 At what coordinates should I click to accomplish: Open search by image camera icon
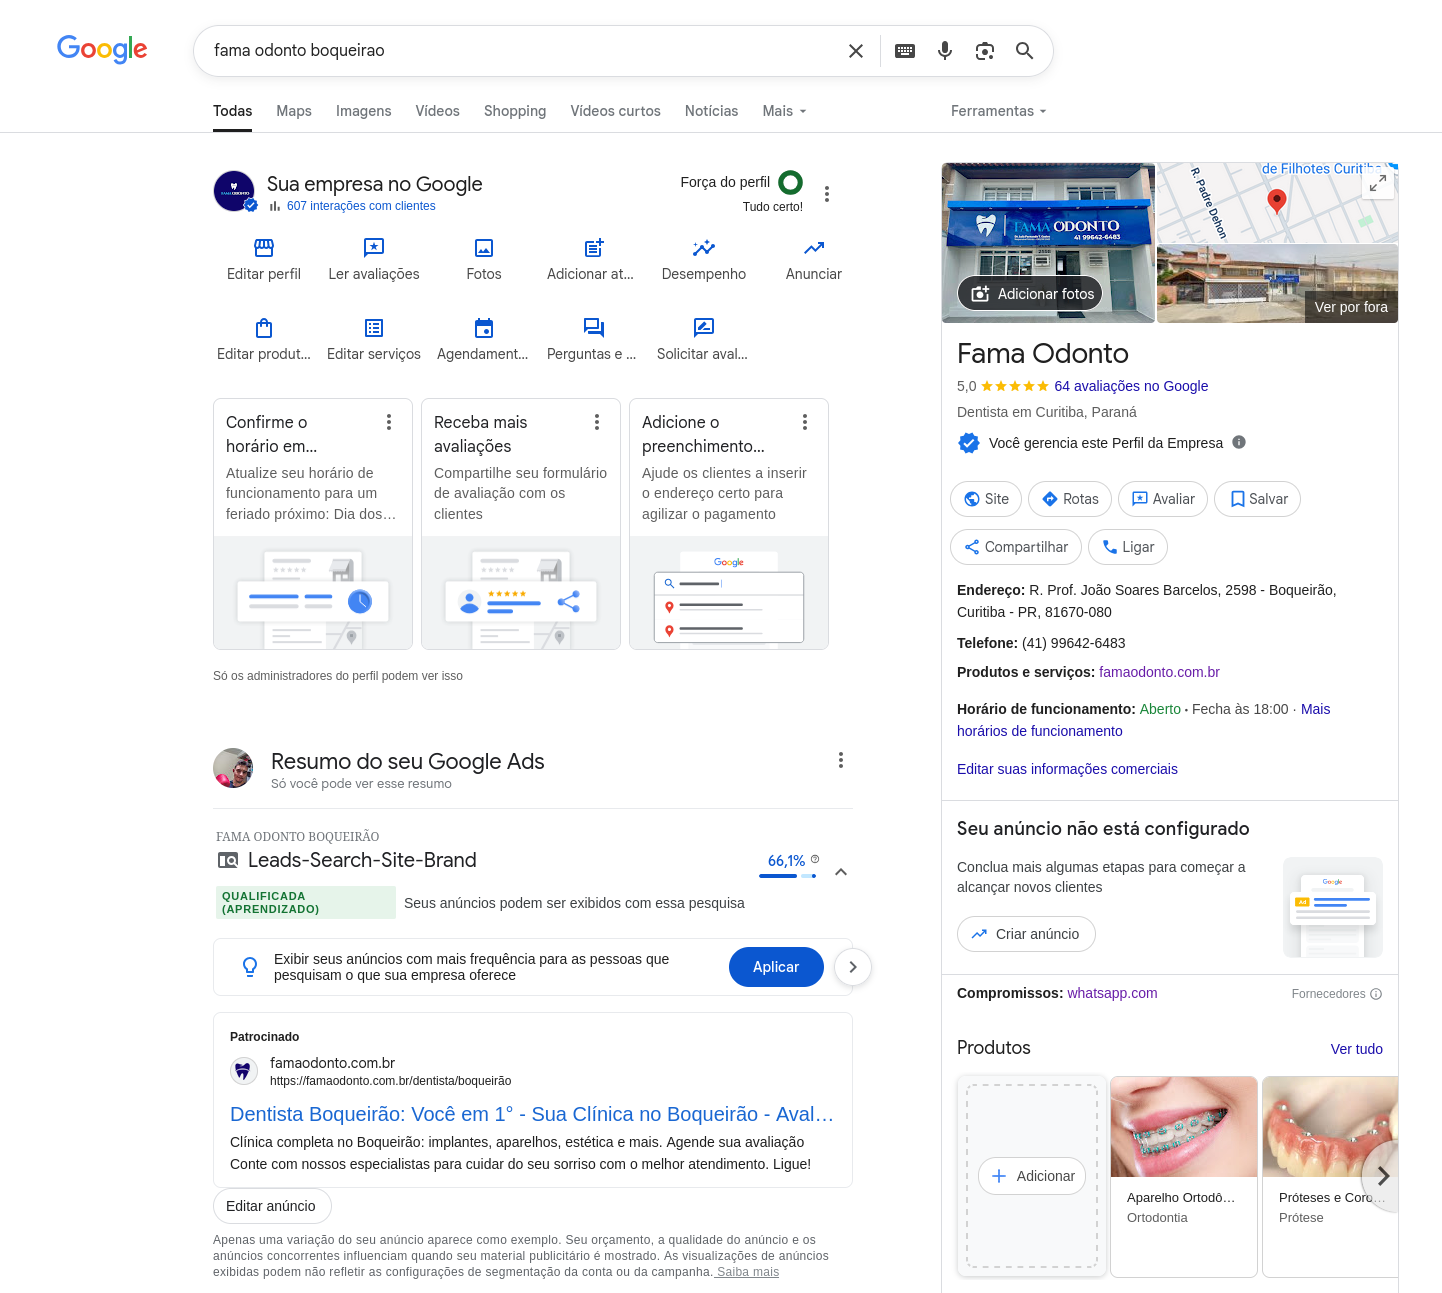point(985,51)
